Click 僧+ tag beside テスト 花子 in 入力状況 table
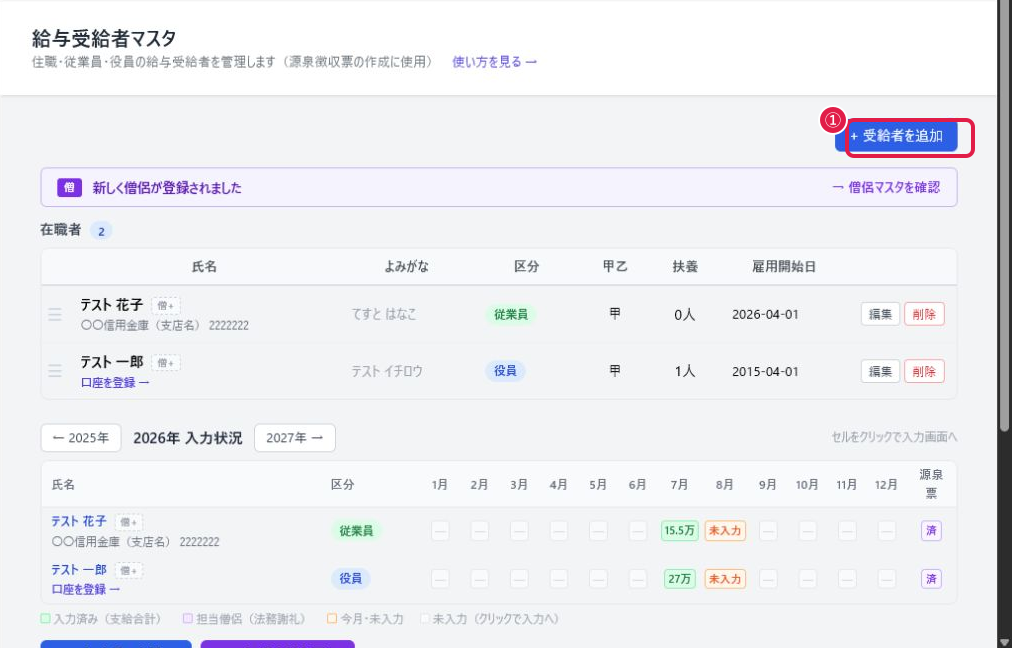 (x=129, y=522)
